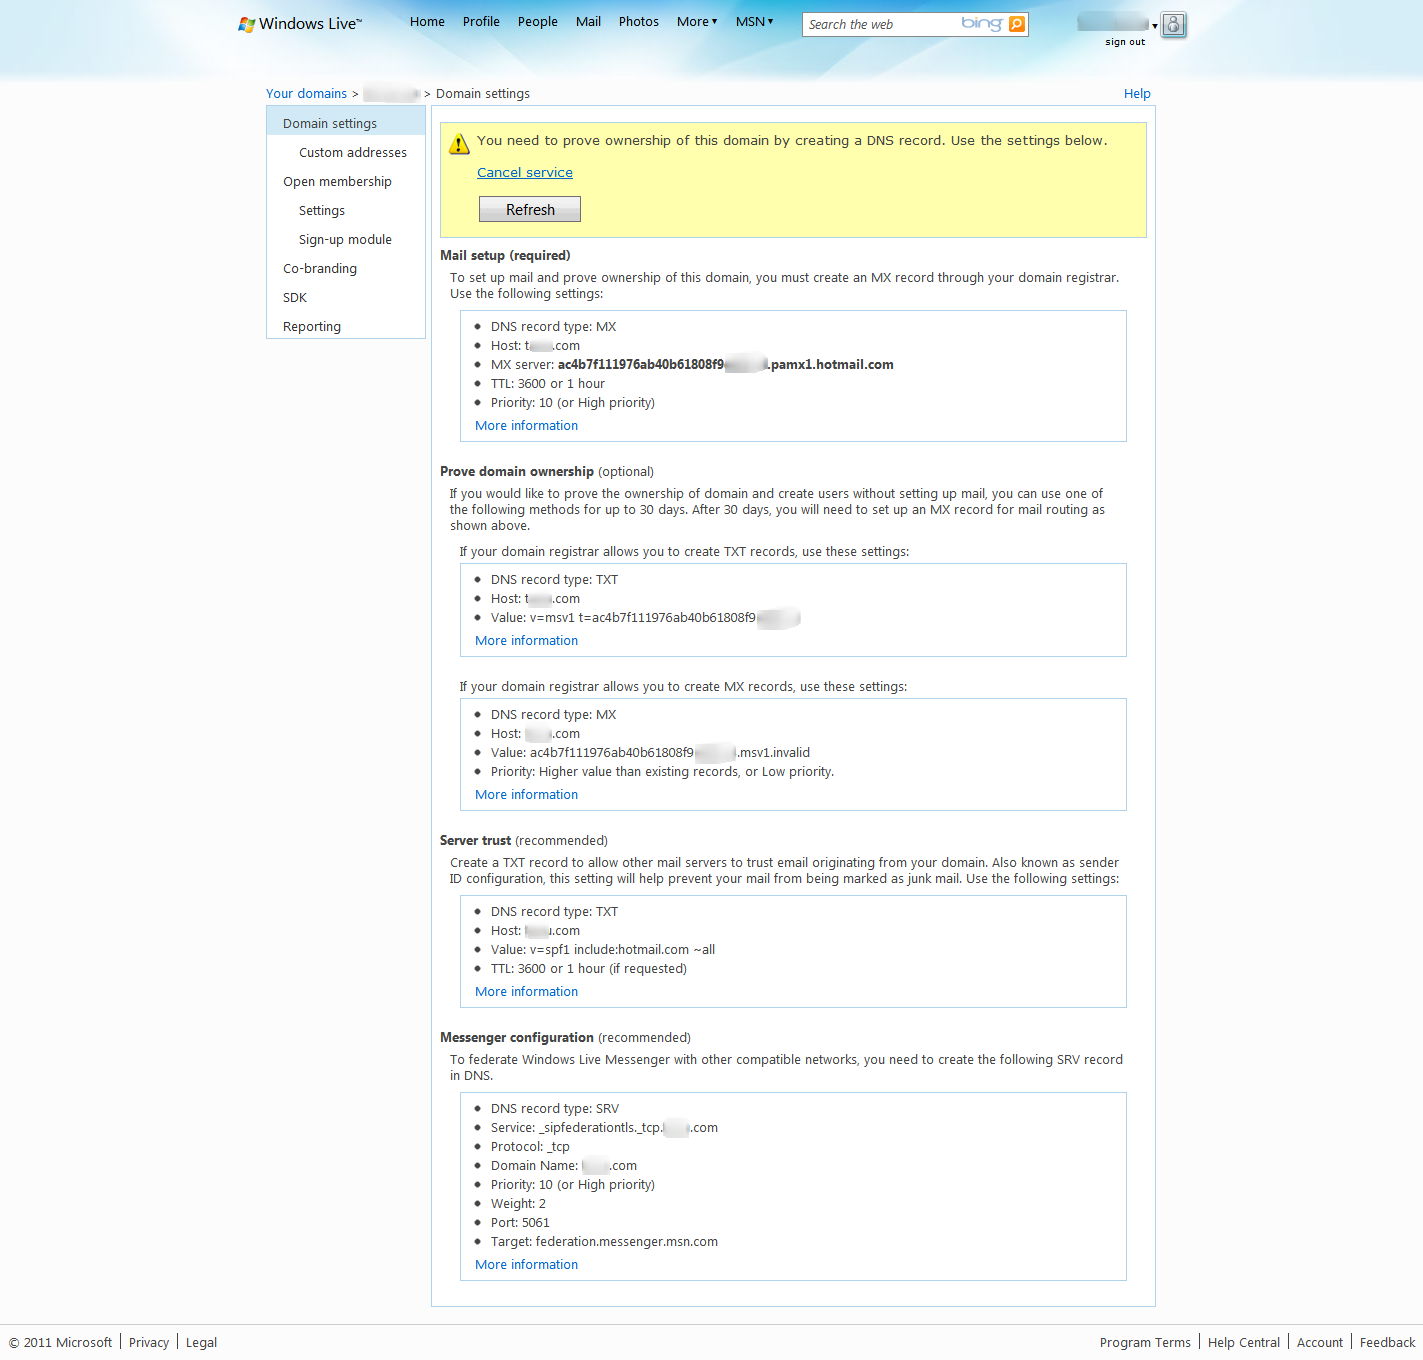Image resolution: width=1423 pixels, height=1360 pixels.
Task: Click the Refresh button
Action: 530,209
